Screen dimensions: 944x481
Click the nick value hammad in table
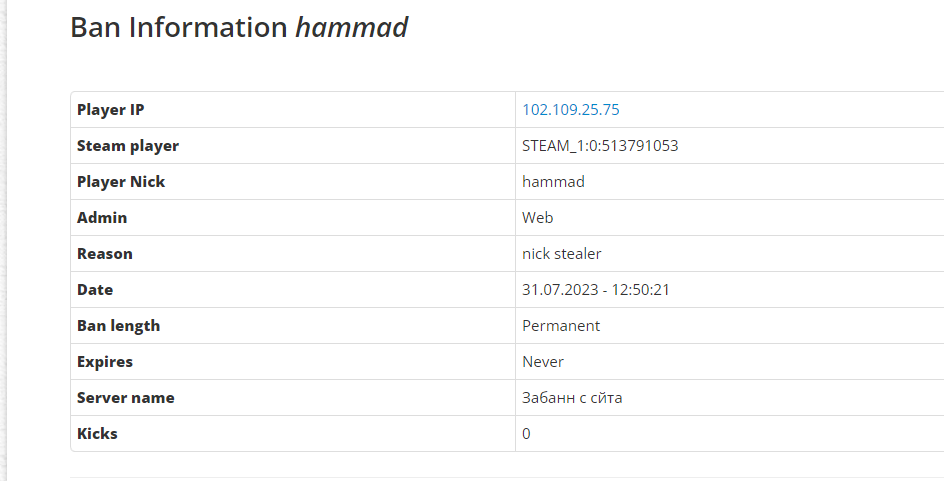pyautogui.click(x=553, y=182)
